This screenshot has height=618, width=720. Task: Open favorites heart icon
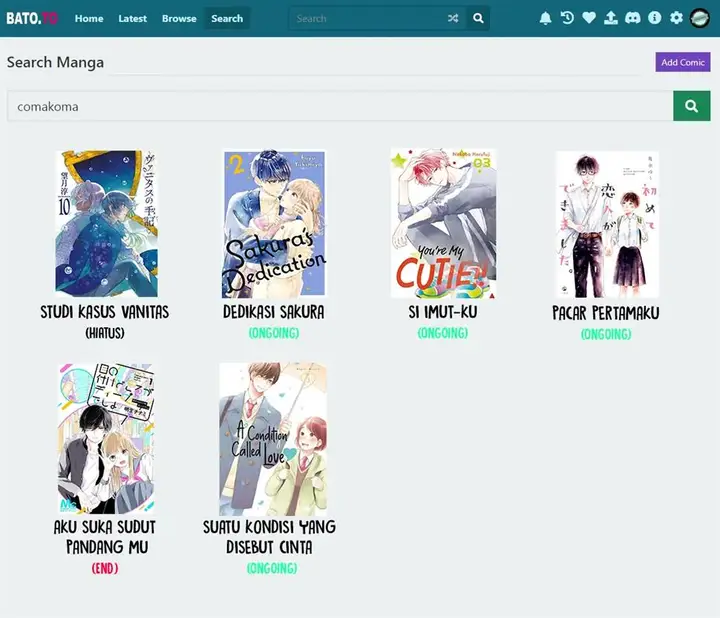click(589, 18)
